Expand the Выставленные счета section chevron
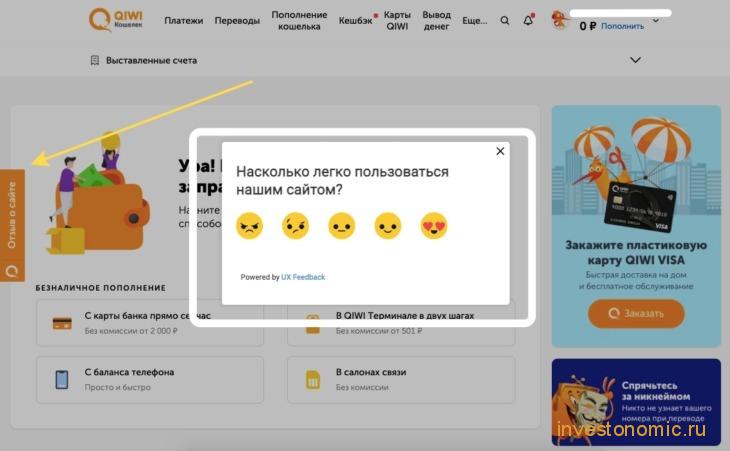This screenshot has height=451, width=730. [635, 60]
